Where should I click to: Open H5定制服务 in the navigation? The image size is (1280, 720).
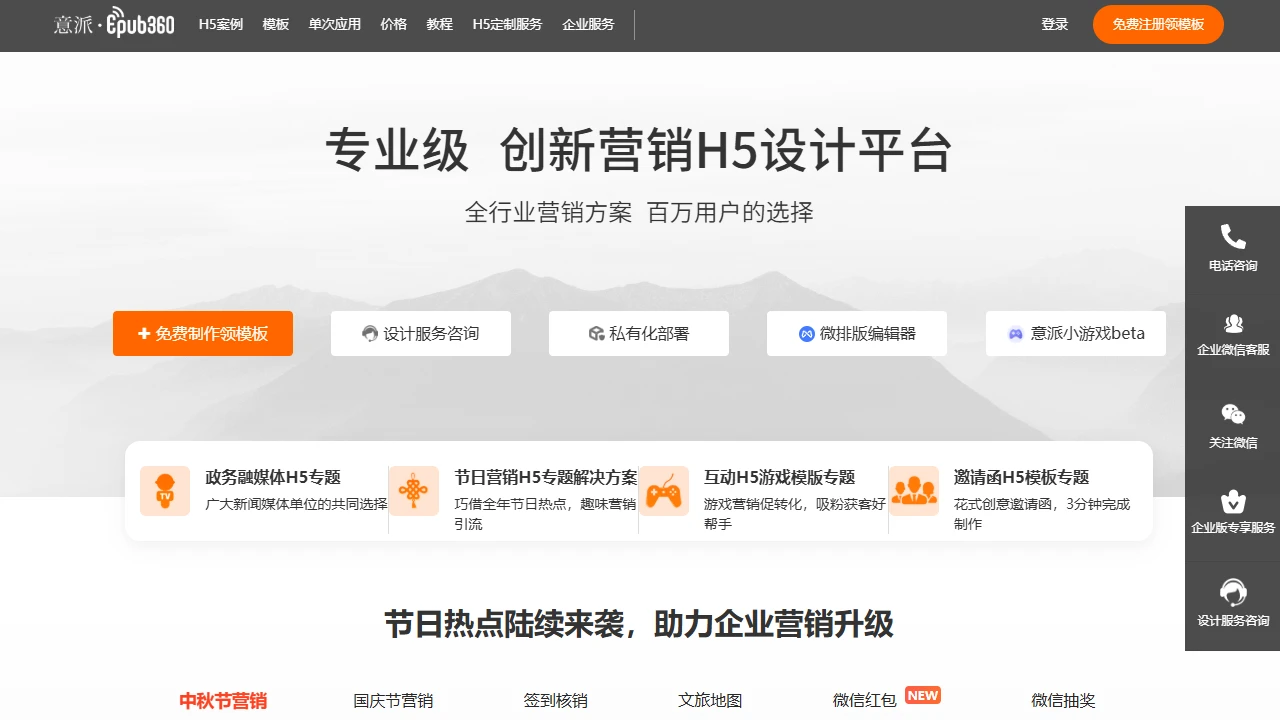(x=507, y=25)
